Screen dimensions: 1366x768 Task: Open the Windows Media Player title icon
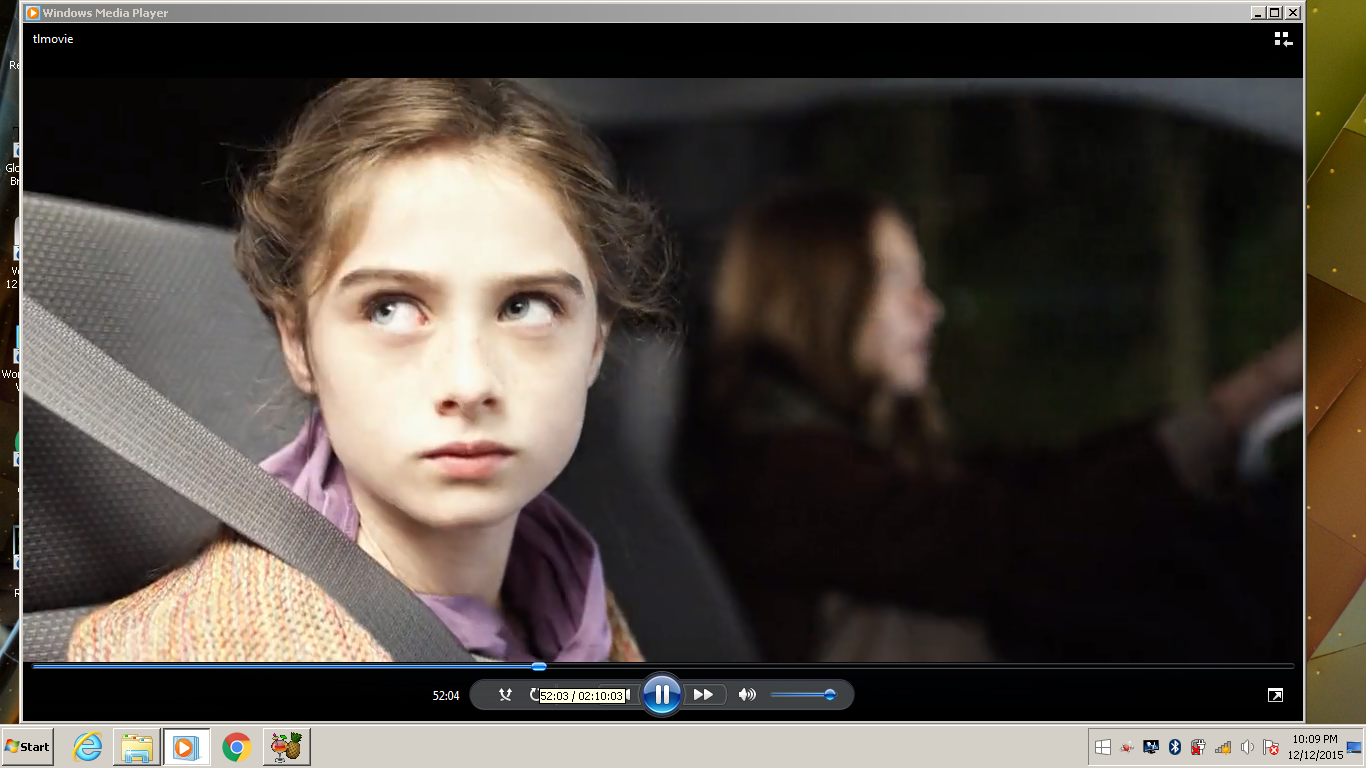(x=33, y=13)
